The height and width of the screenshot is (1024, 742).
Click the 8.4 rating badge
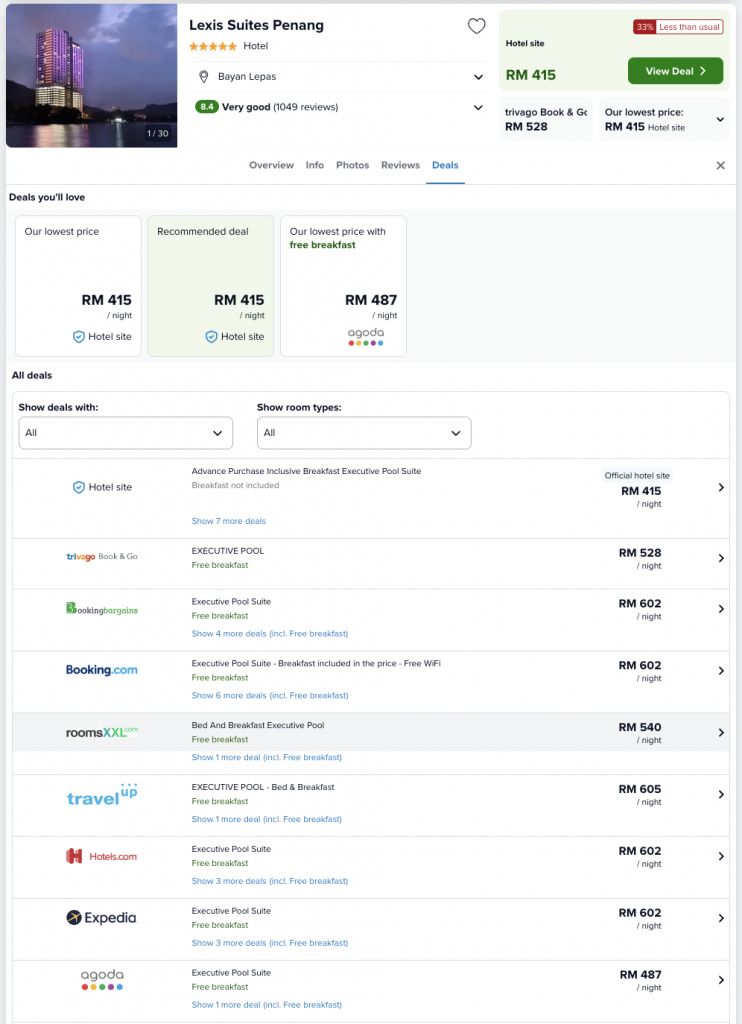(206, 107)
